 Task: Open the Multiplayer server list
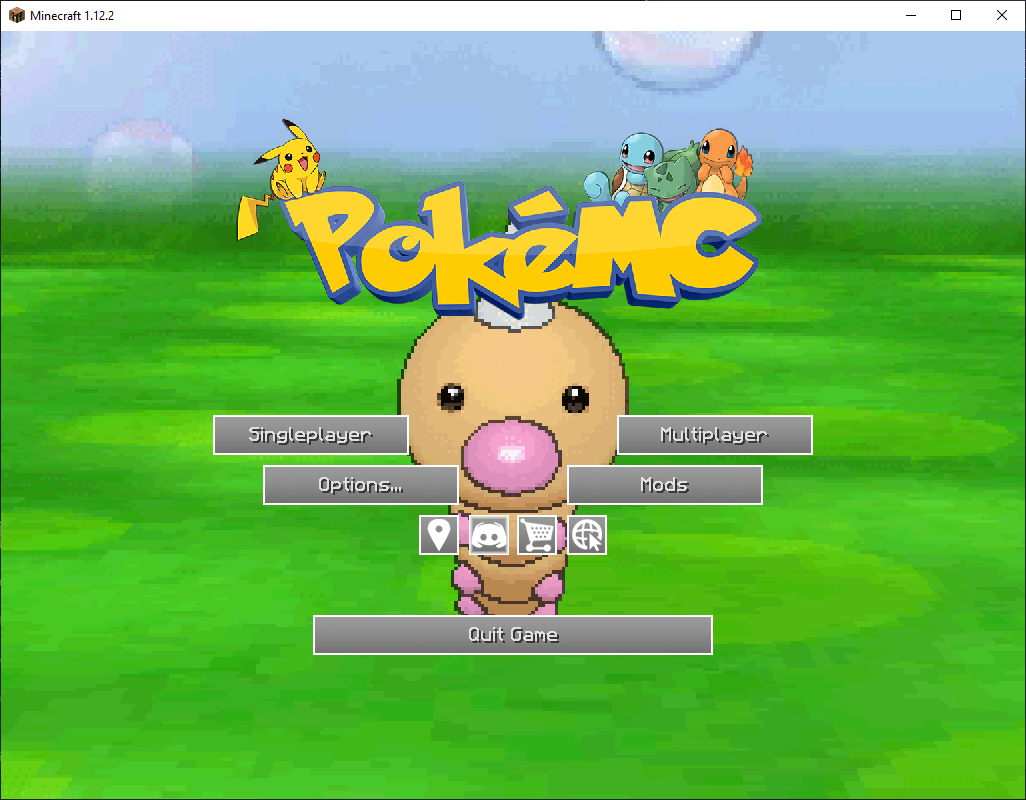click(715, 435)
